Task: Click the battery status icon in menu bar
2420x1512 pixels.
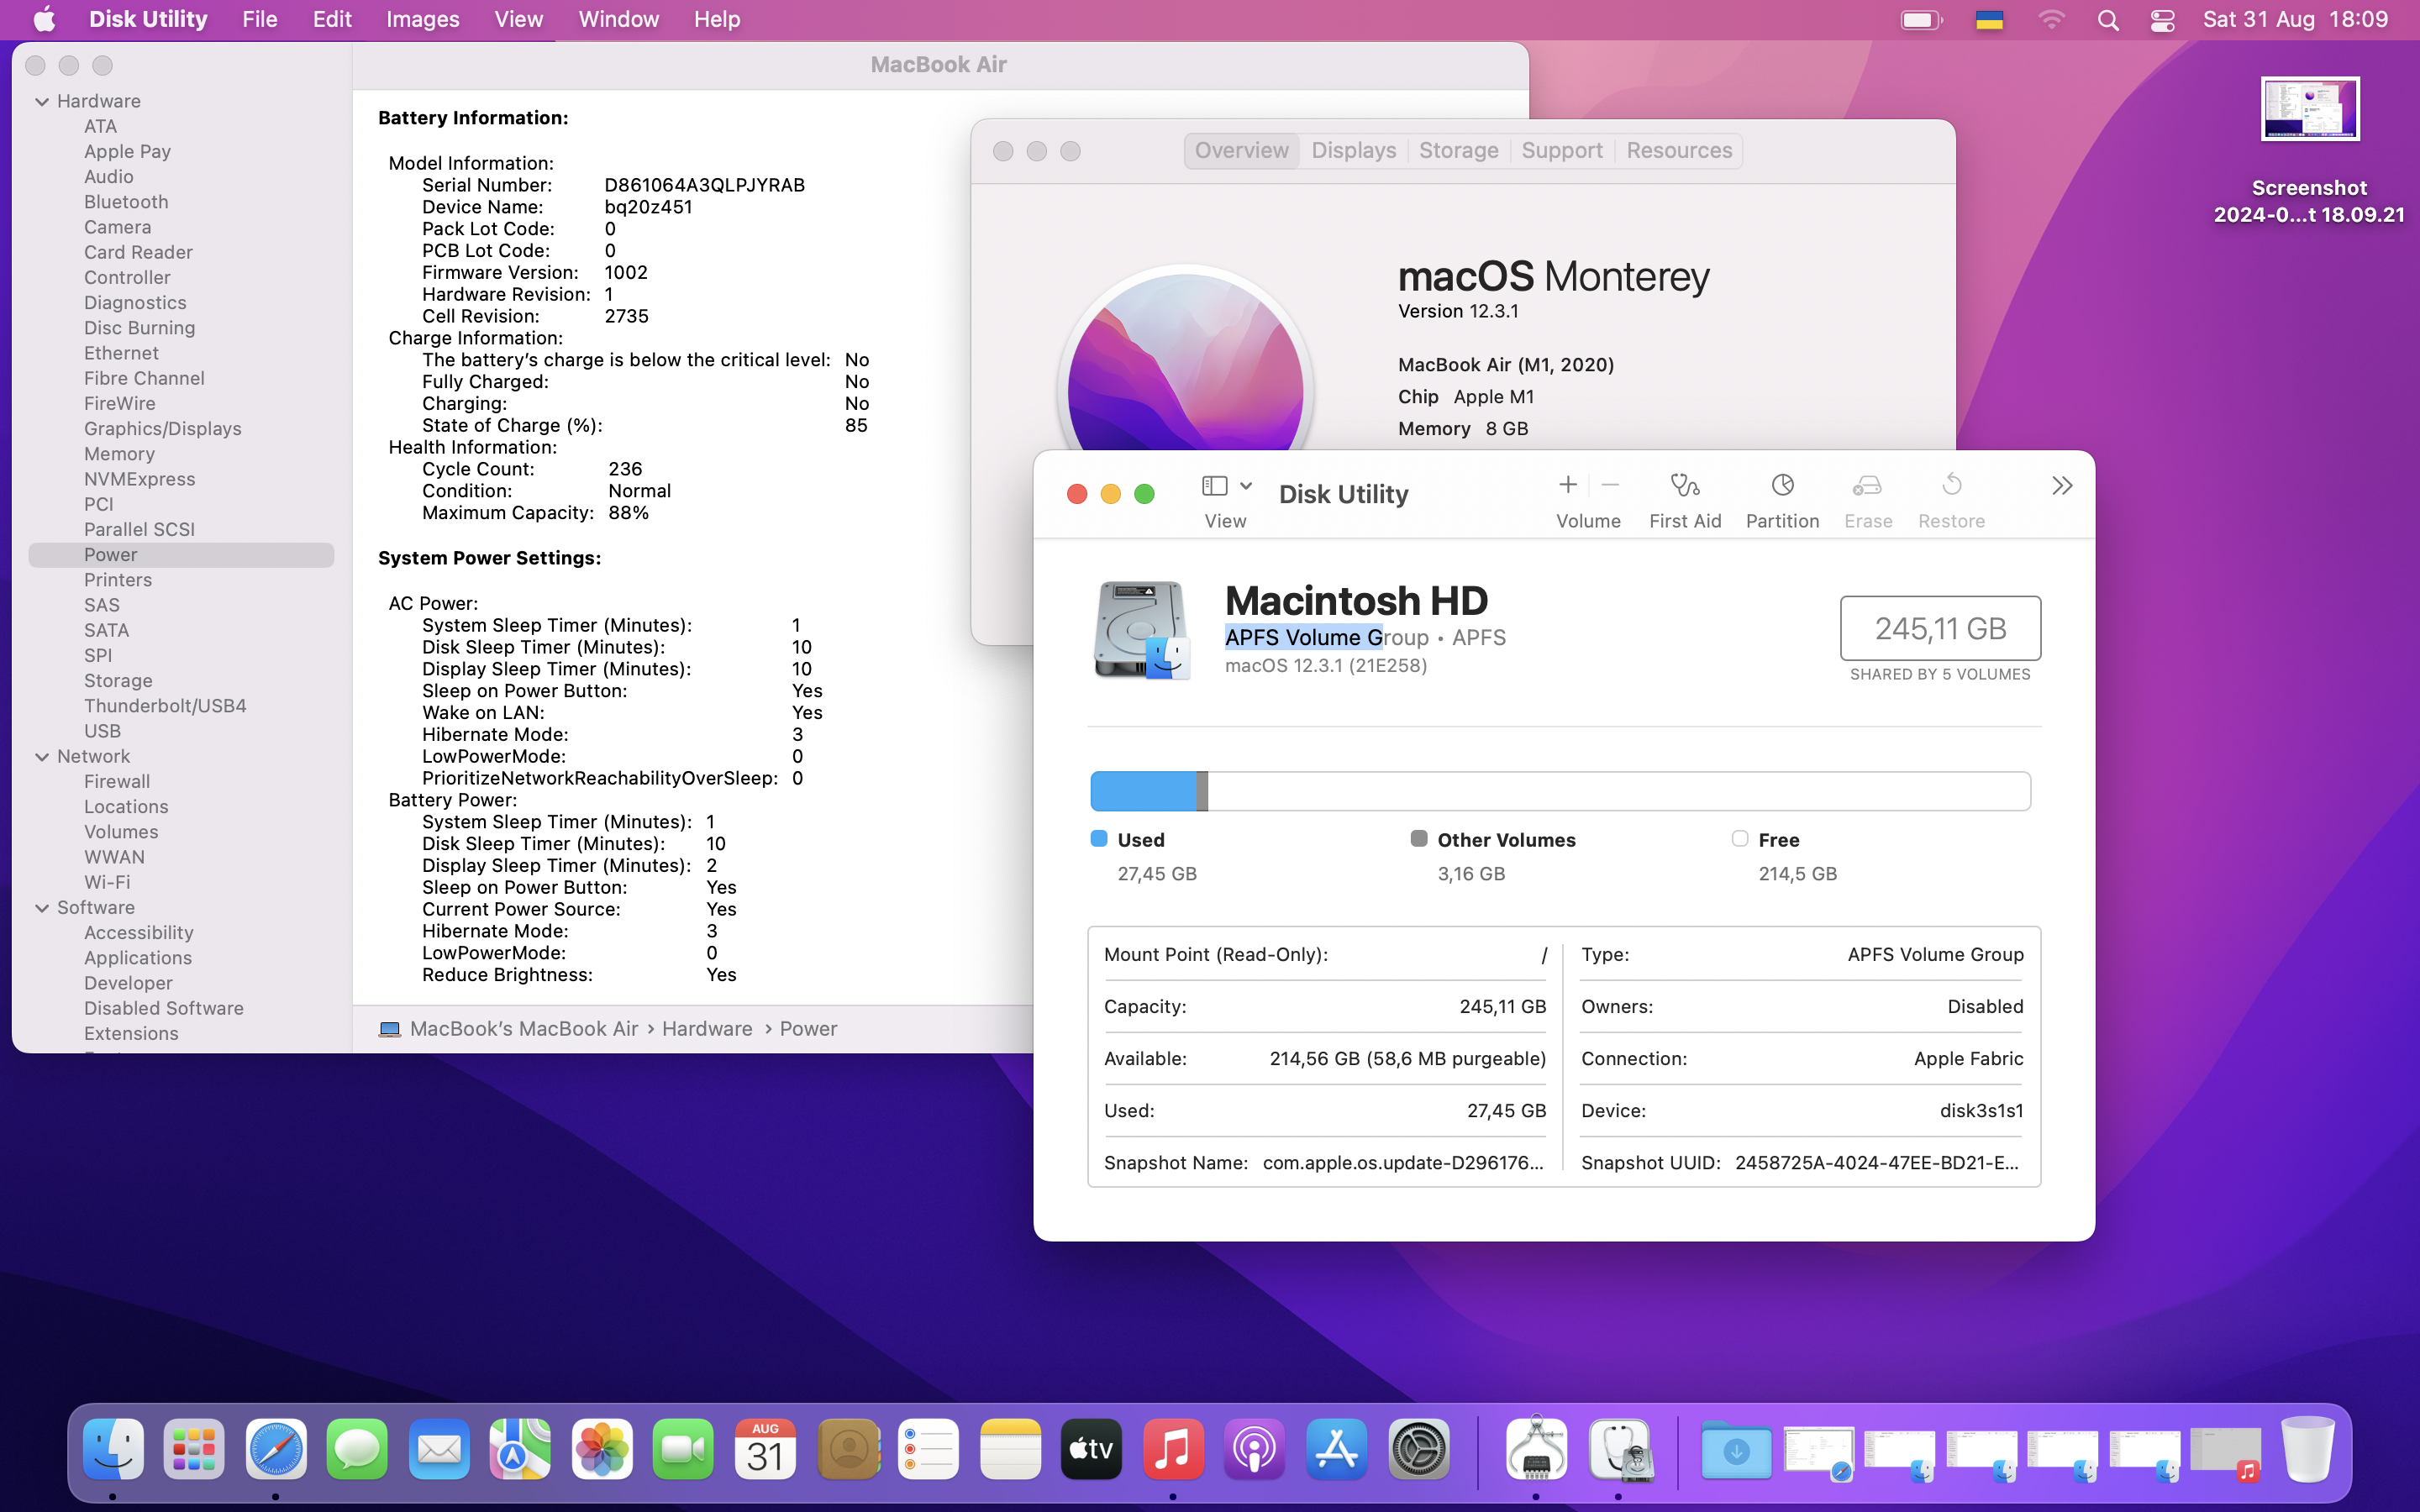Action: click(x=1921, y=20)
